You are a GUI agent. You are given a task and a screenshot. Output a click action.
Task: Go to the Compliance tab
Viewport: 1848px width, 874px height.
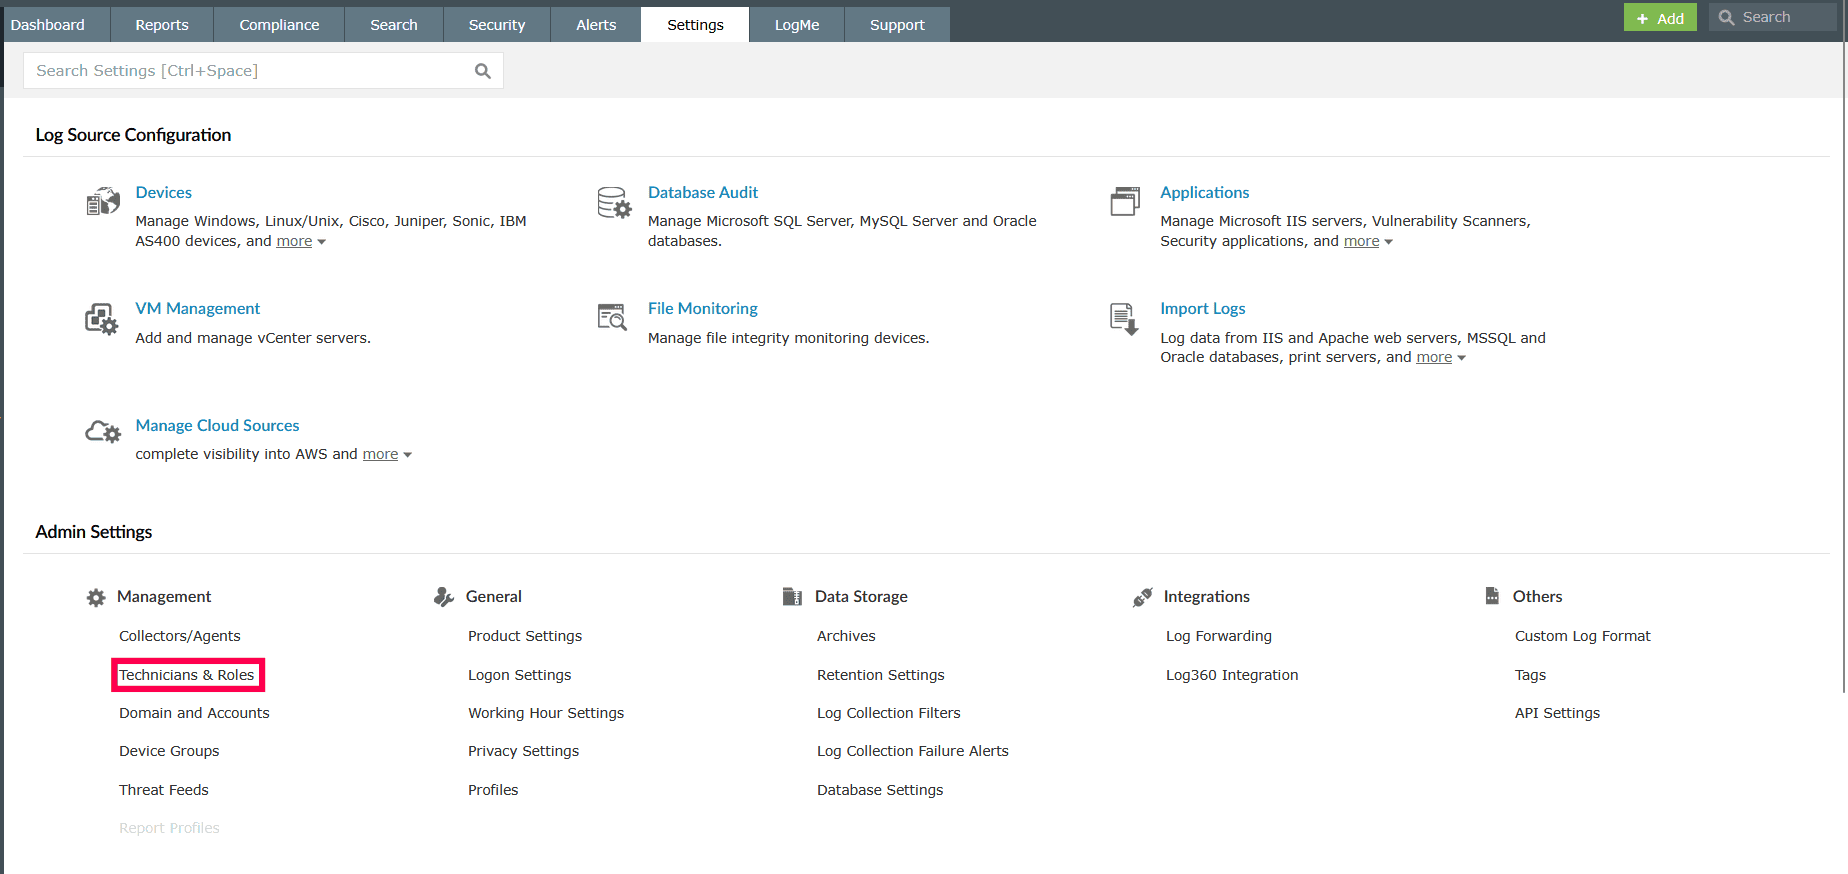279,25
